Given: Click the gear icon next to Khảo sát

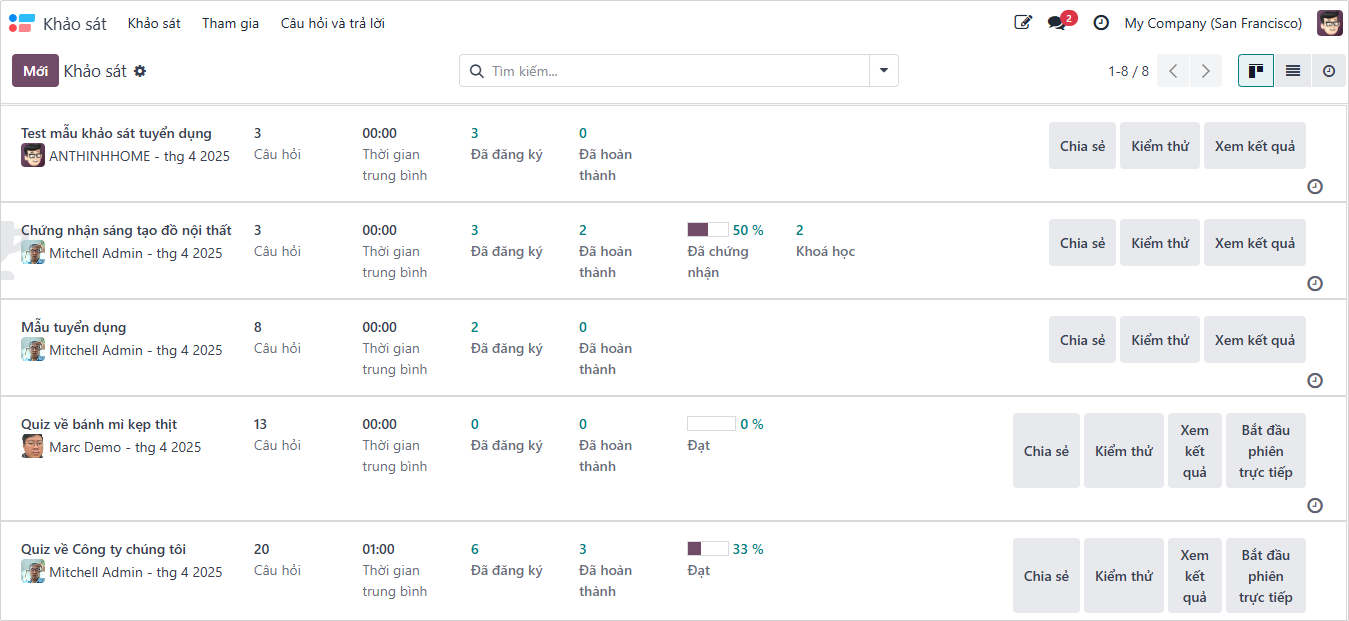Looking at the screenshot, I should click(x=140, y=71).
